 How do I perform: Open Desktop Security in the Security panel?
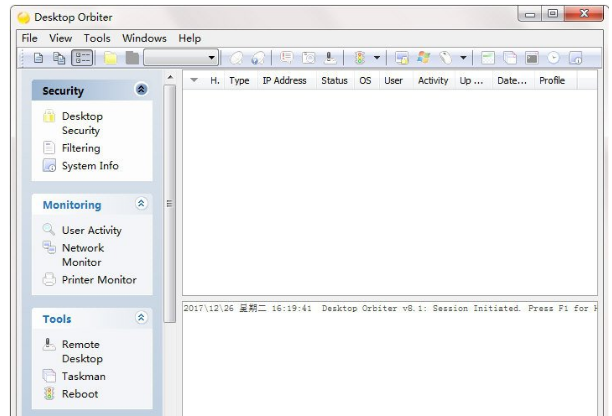(80, 123)
